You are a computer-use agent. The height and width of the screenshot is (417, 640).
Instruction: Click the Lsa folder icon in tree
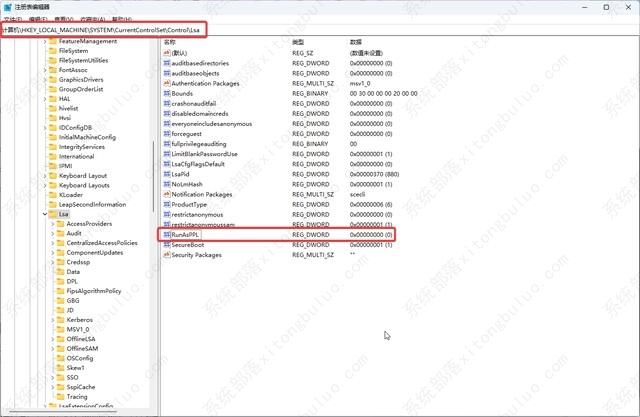[53, 214]
